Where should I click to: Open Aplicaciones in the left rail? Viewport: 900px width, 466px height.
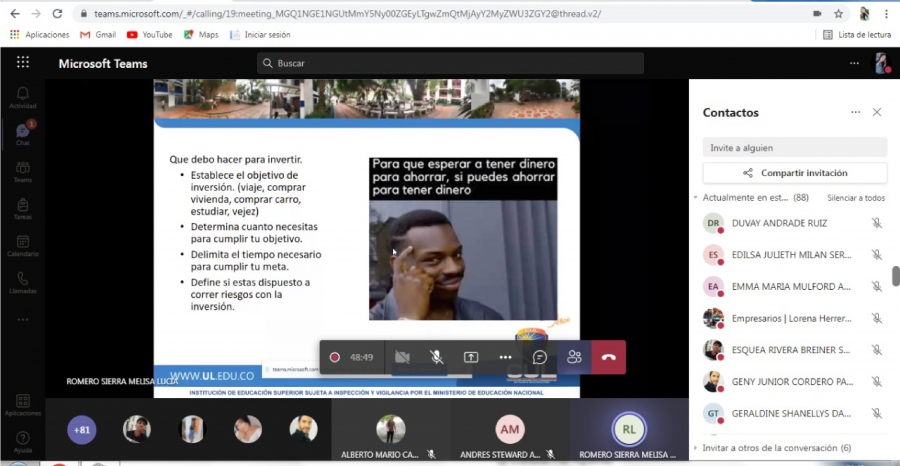click(22, 405)
